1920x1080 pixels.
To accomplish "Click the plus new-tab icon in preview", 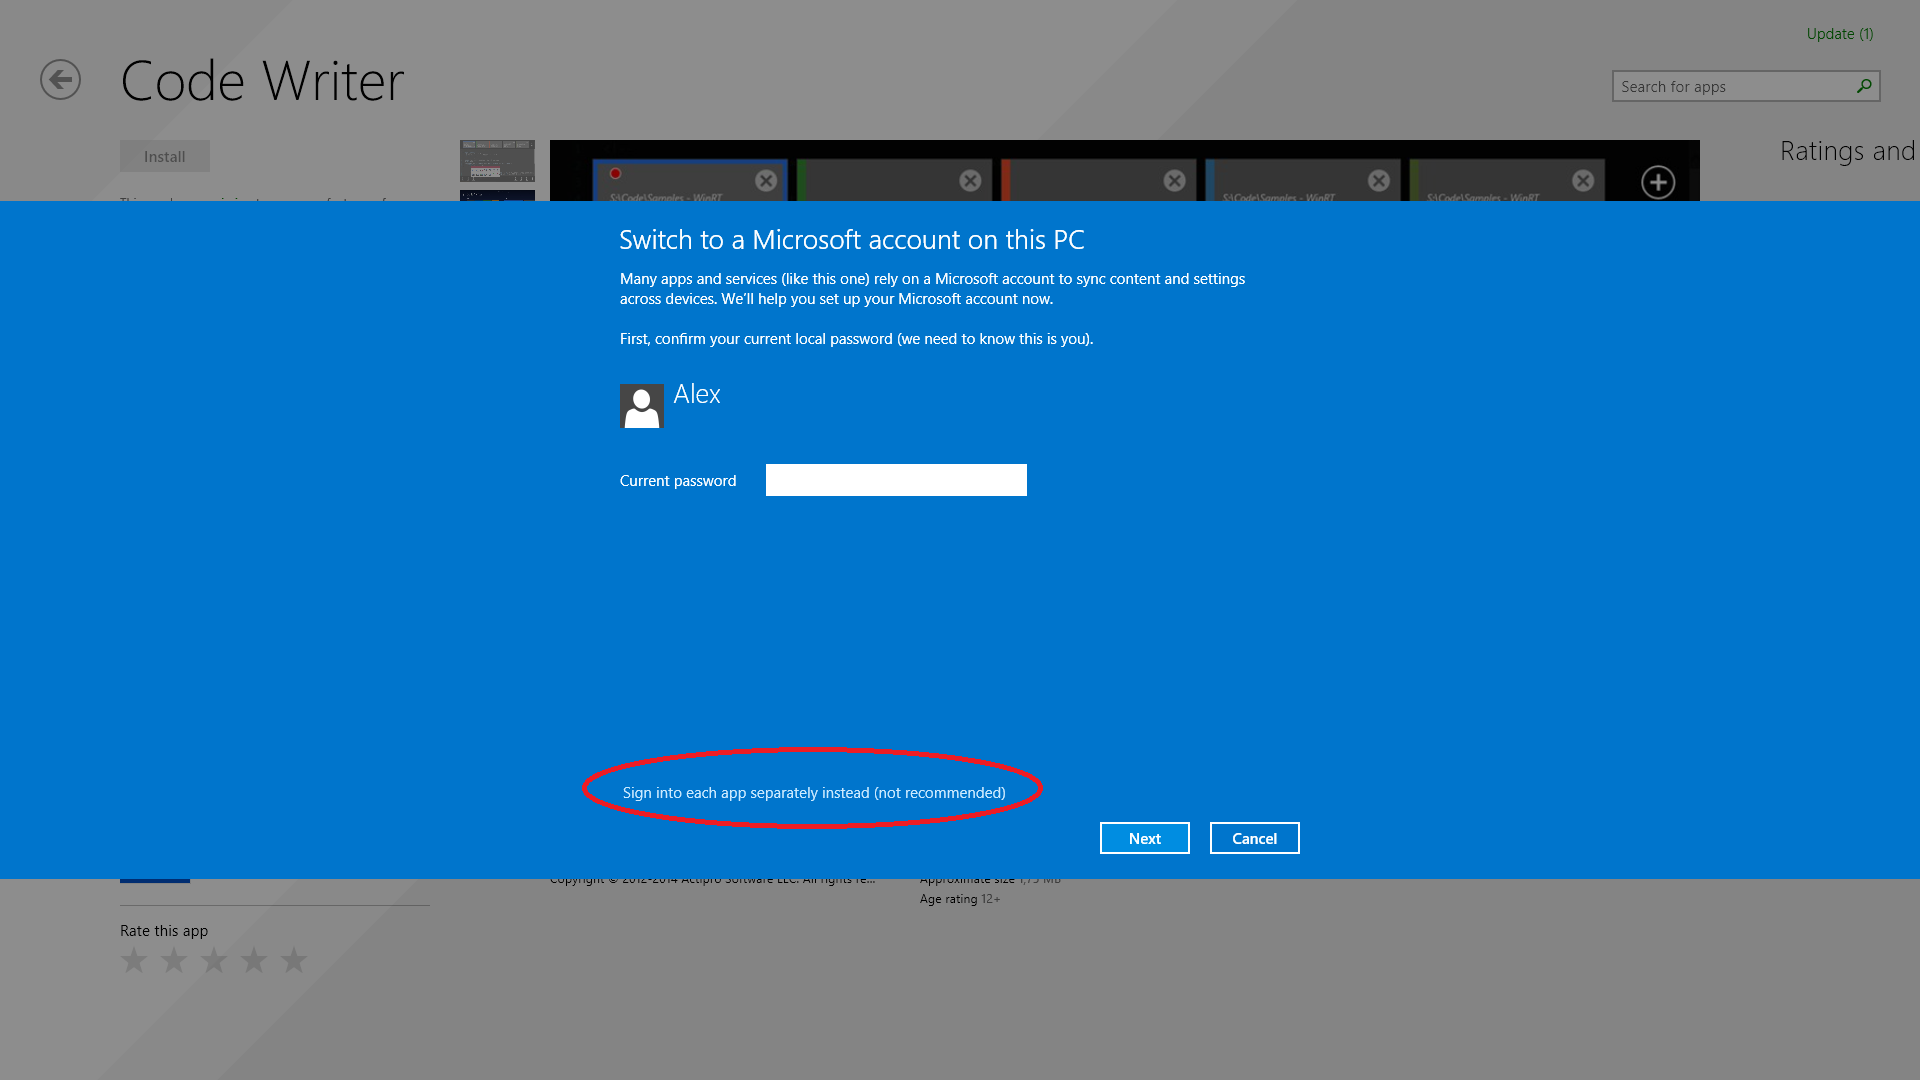I will point(1658,182).
